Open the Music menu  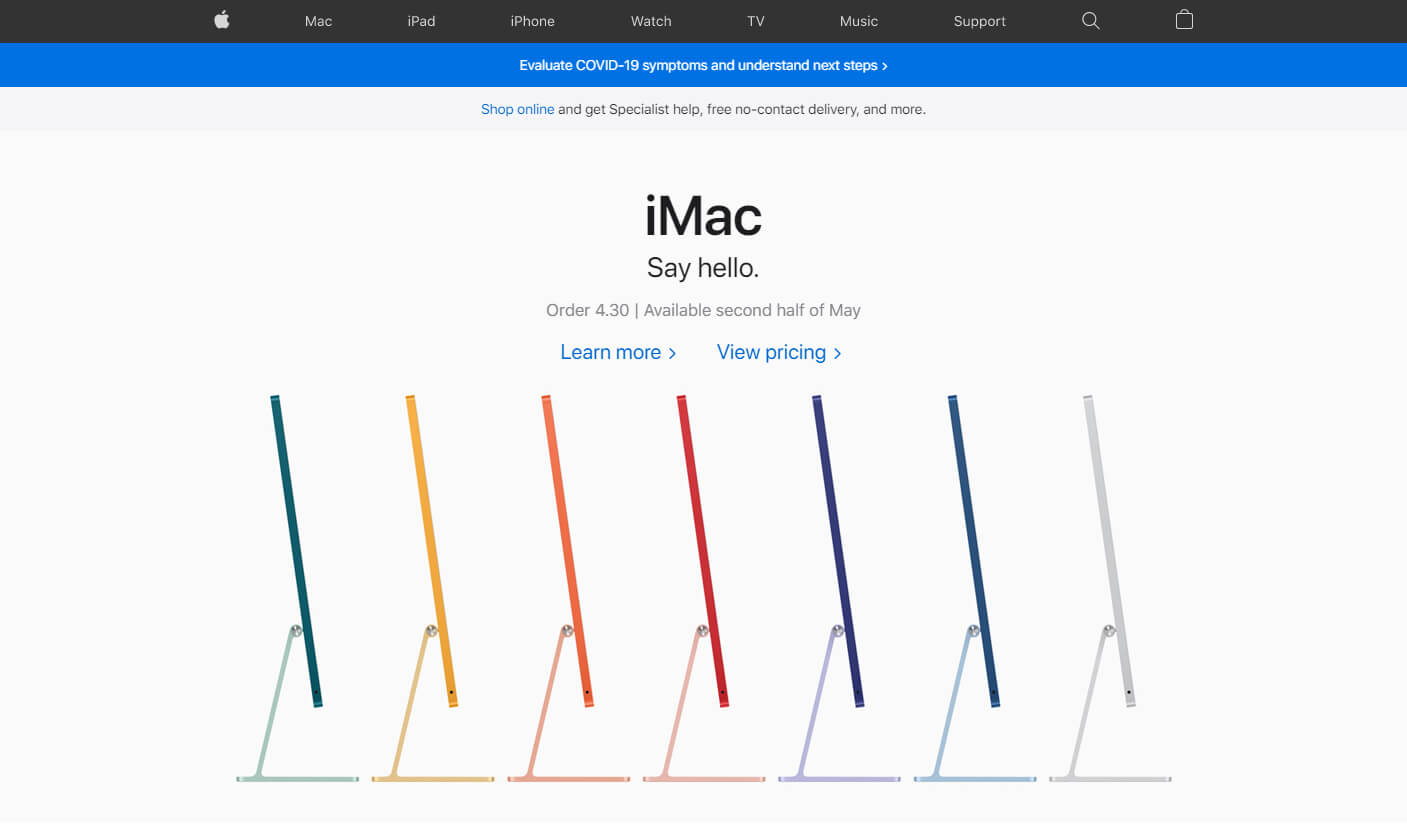pyautogui.click(x=858, y=21)
